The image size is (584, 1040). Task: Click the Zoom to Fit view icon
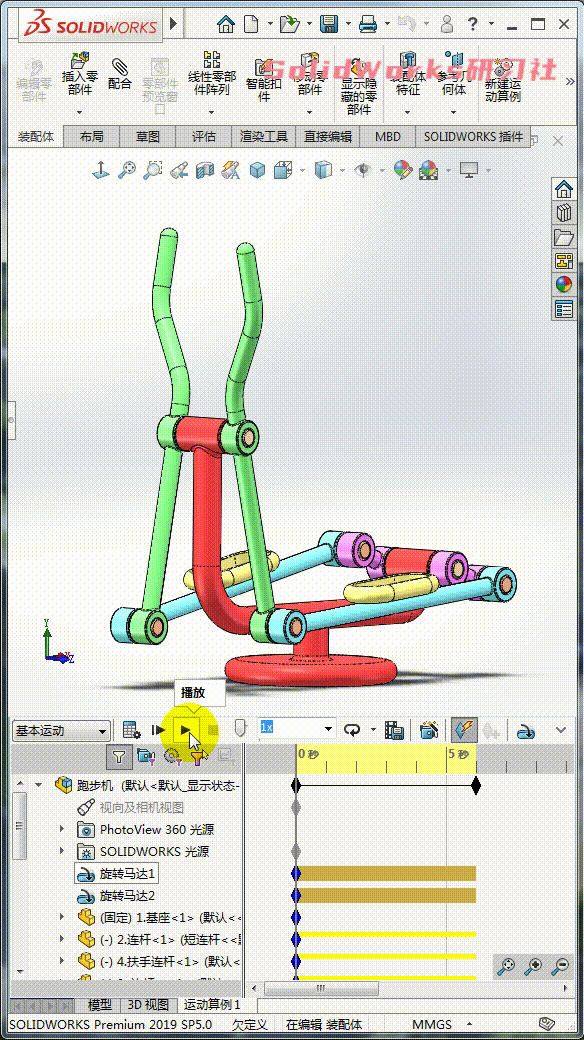point(126,170)
